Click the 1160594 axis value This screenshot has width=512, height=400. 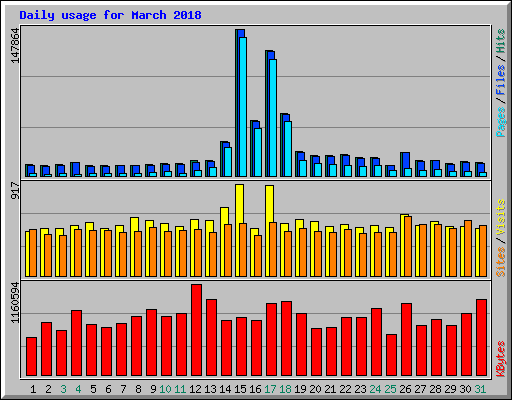tap(15, 303)
